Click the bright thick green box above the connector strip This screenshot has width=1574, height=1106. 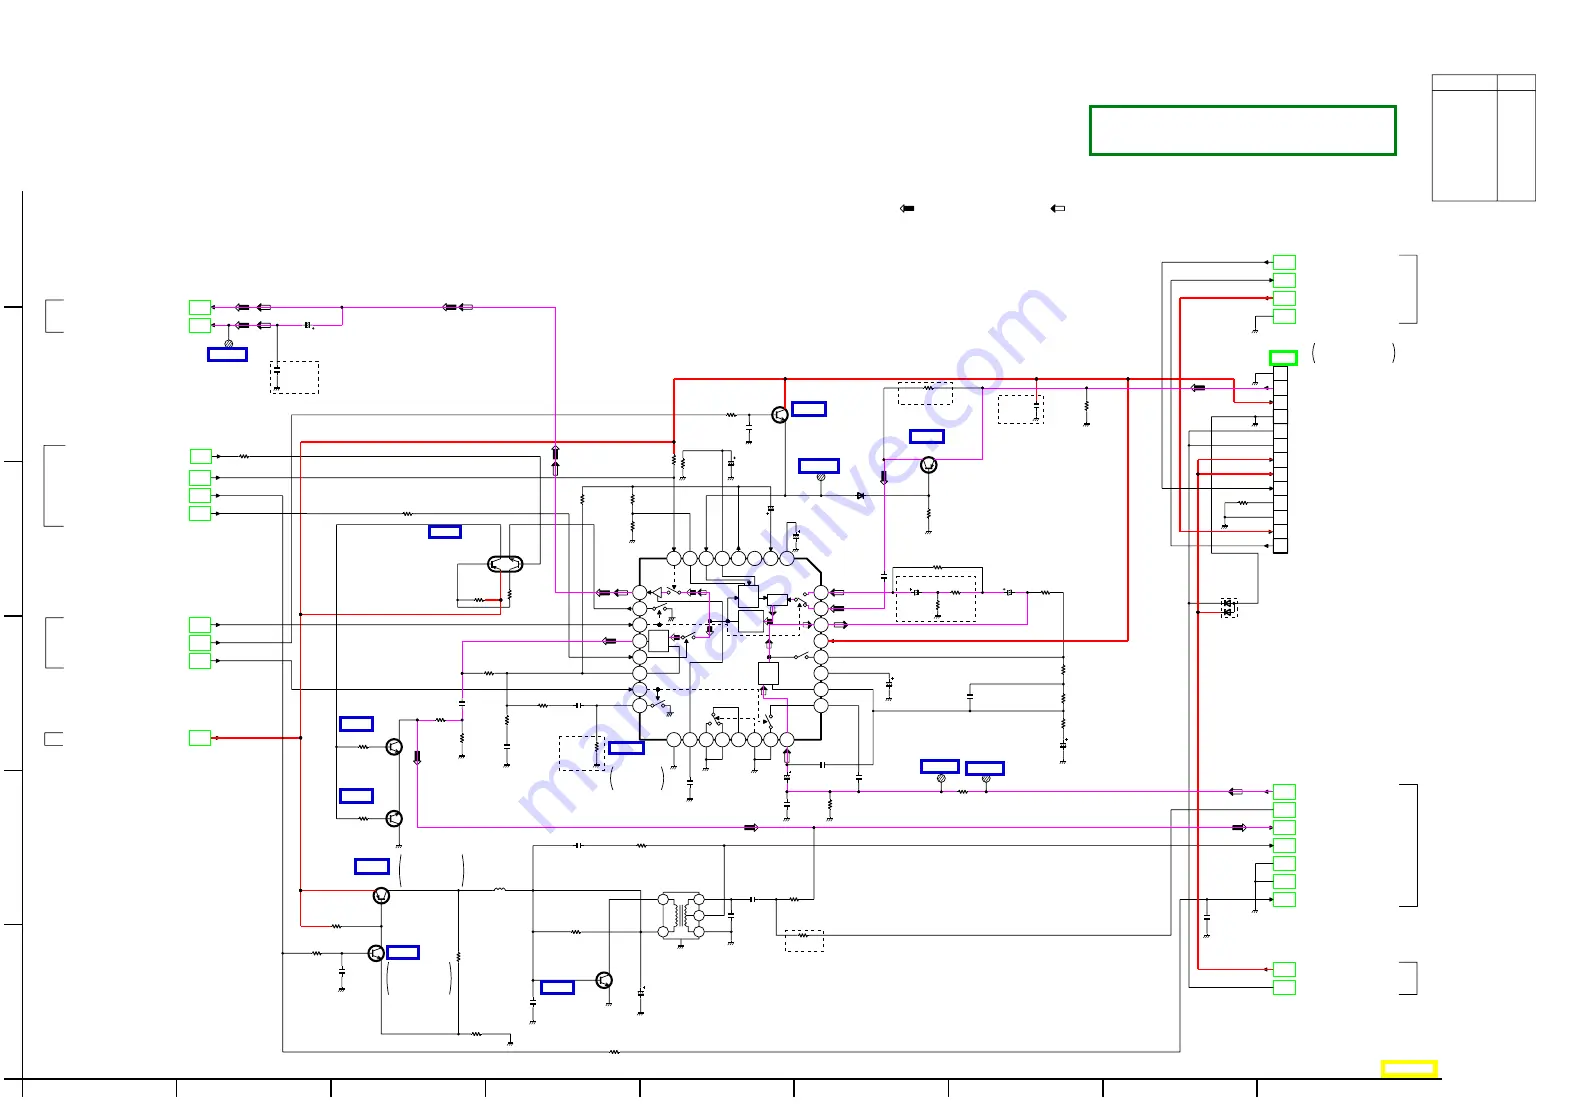1283,357
